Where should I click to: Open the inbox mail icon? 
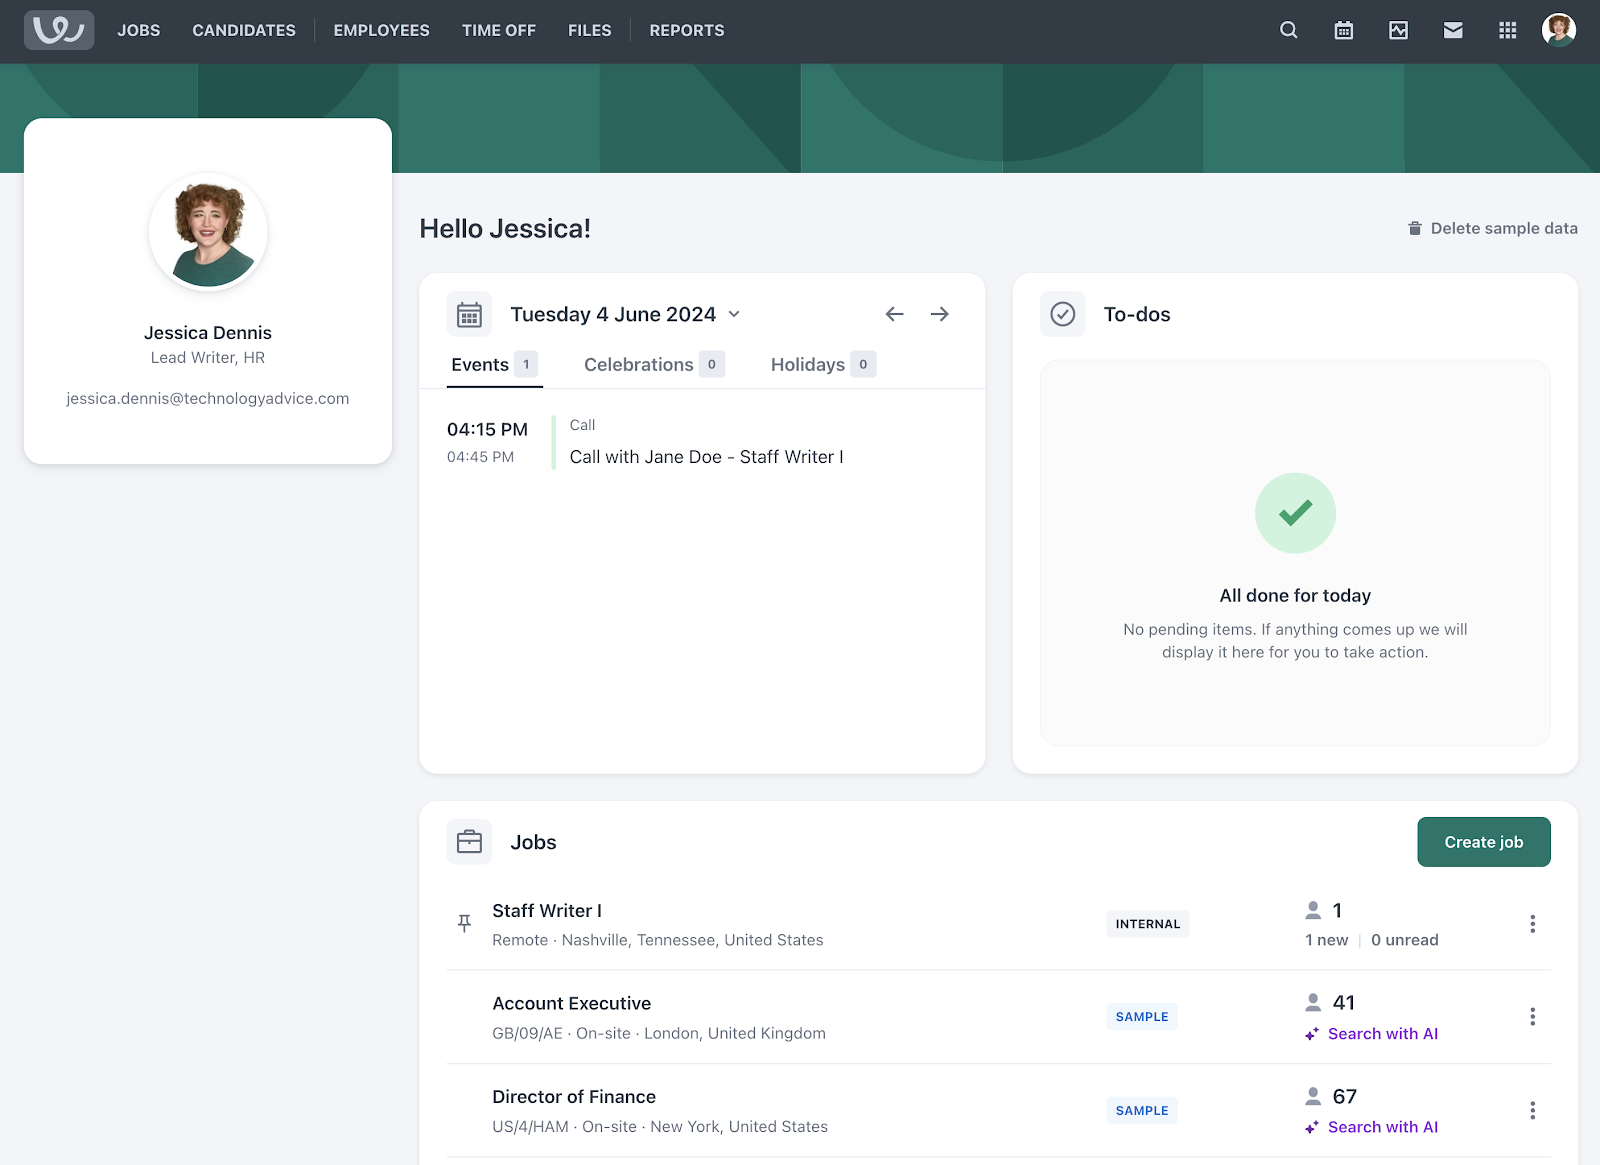point(1453,30)
